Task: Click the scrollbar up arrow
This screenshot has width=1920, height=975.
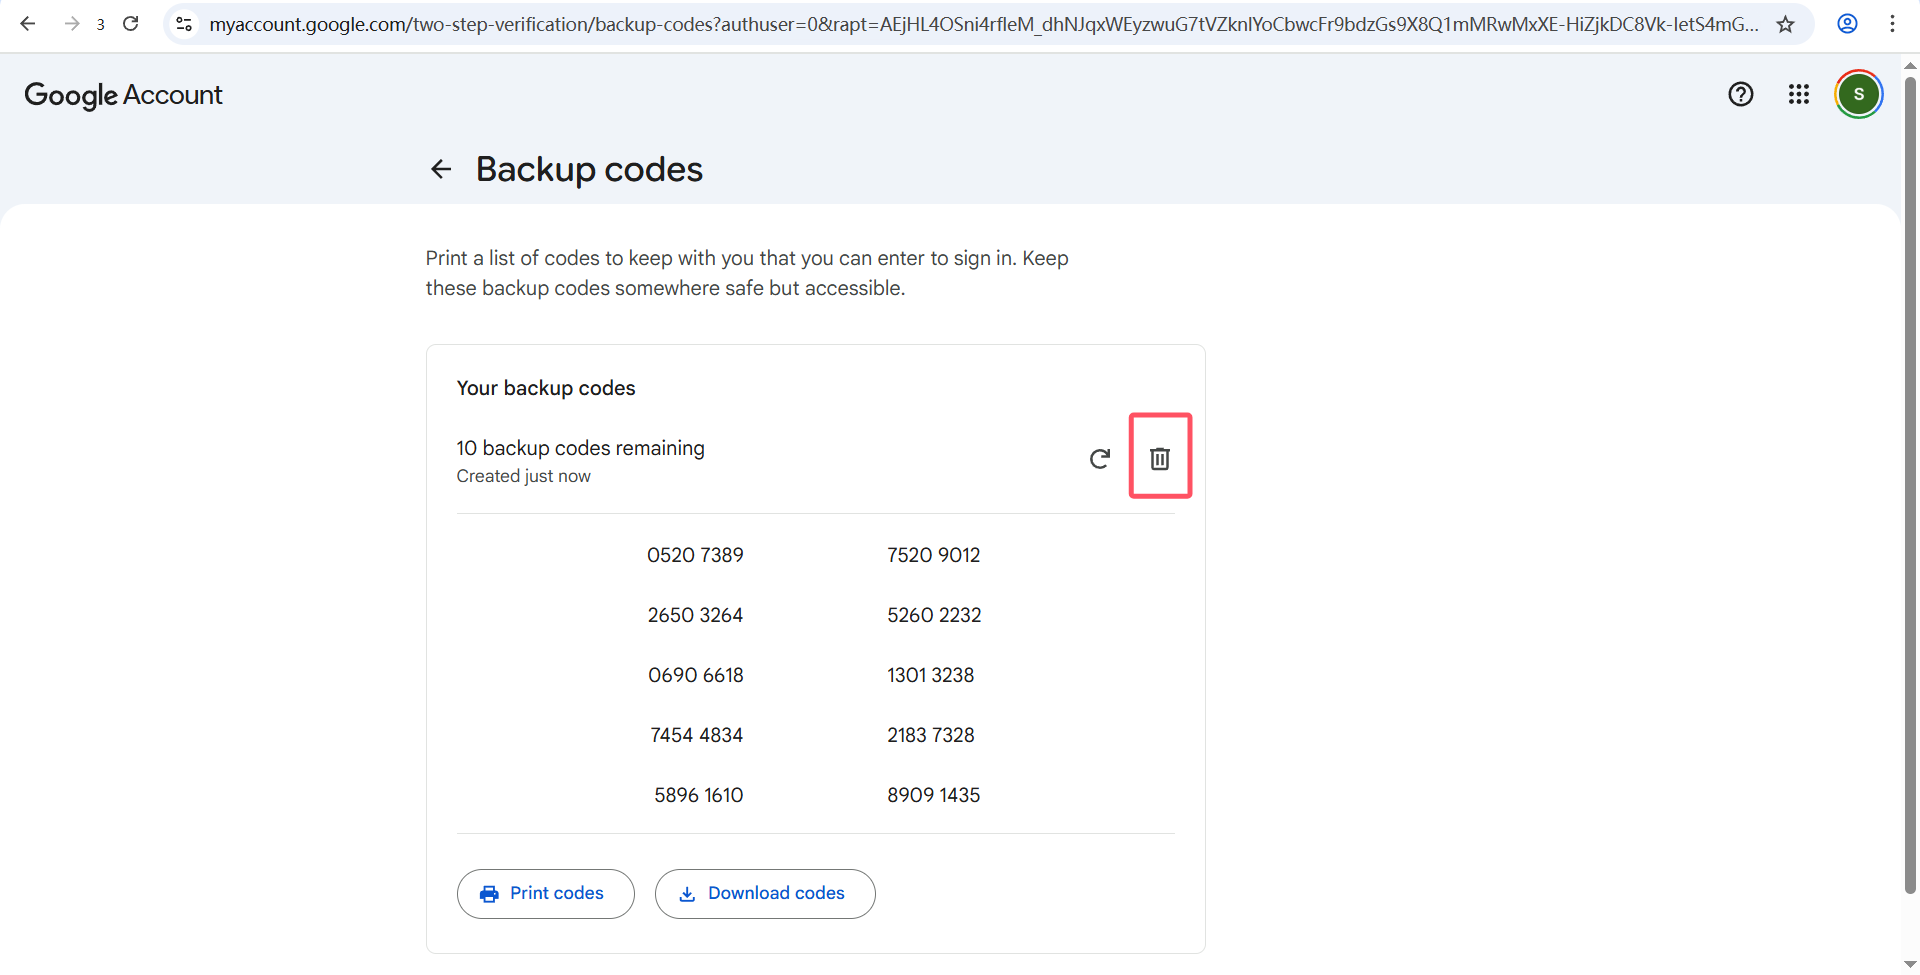Action: 1910,66
